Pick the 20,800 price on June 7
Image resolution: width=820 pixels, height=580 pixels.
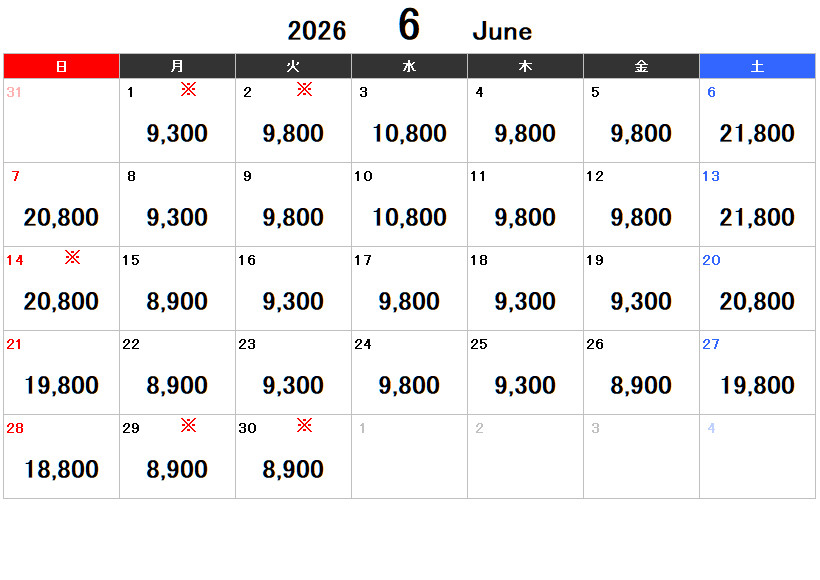click(61, 217)
